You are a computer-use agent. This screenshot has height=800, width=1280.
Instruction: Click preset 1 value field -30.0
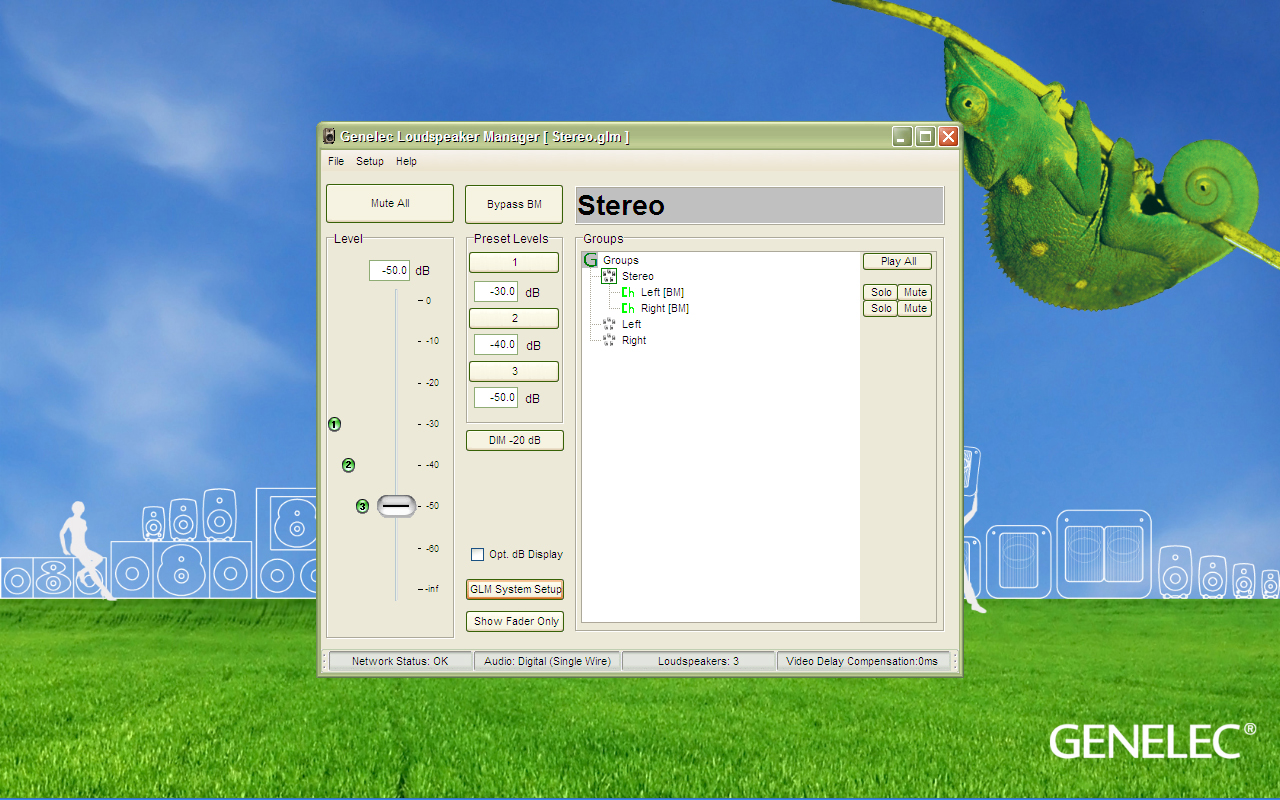(x=496, y=292)
